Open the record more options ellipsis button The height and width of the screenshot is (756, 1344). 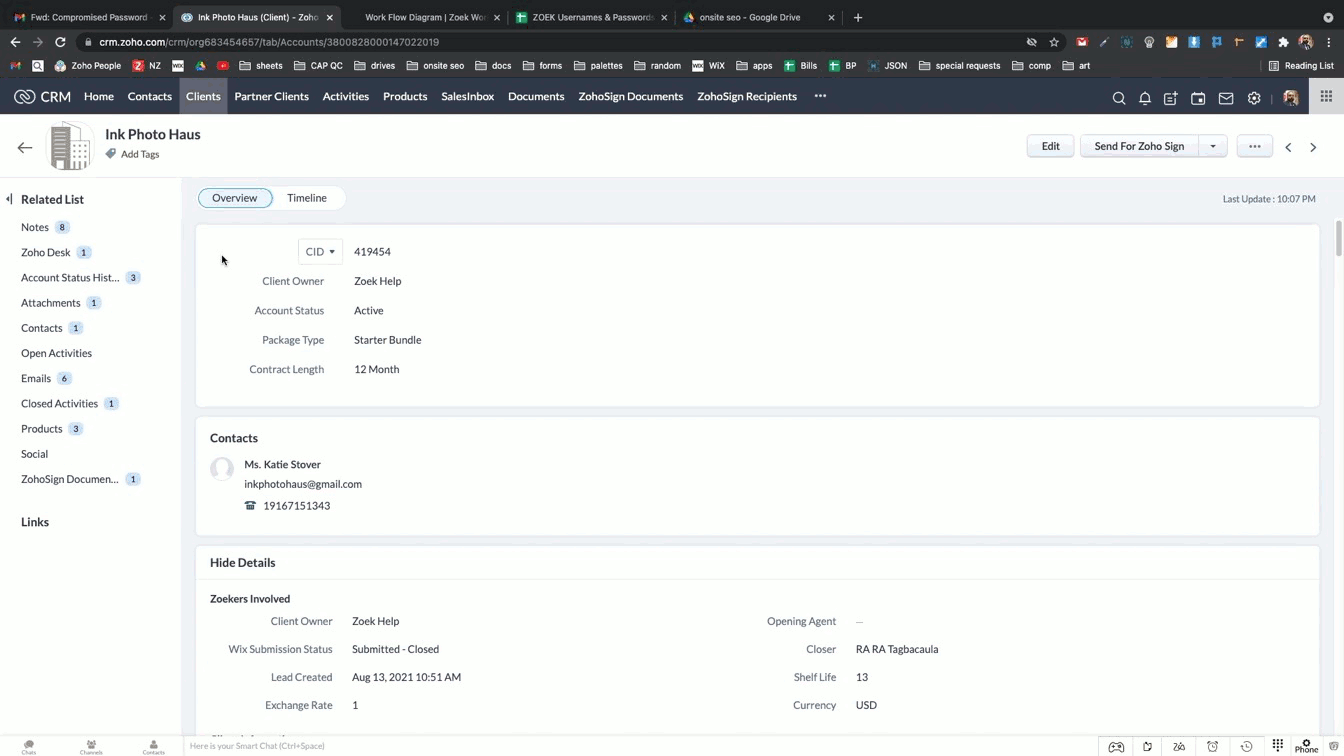point(1255,146)
